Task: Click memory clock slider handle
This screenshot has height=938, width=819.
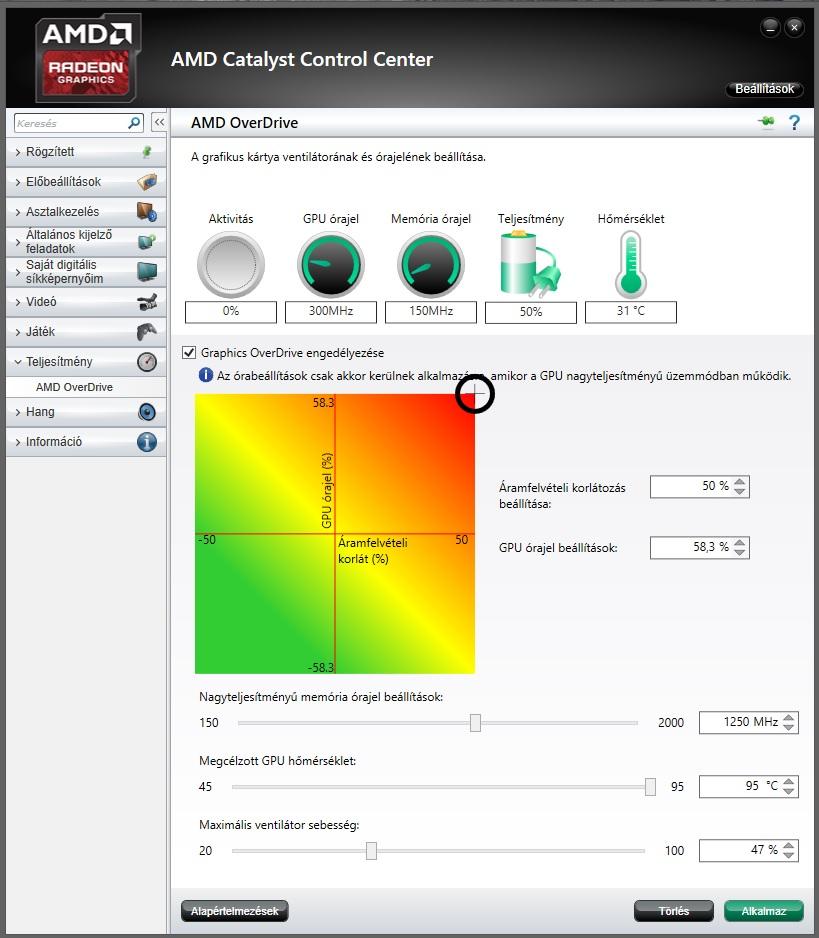Action: [475, 722]
